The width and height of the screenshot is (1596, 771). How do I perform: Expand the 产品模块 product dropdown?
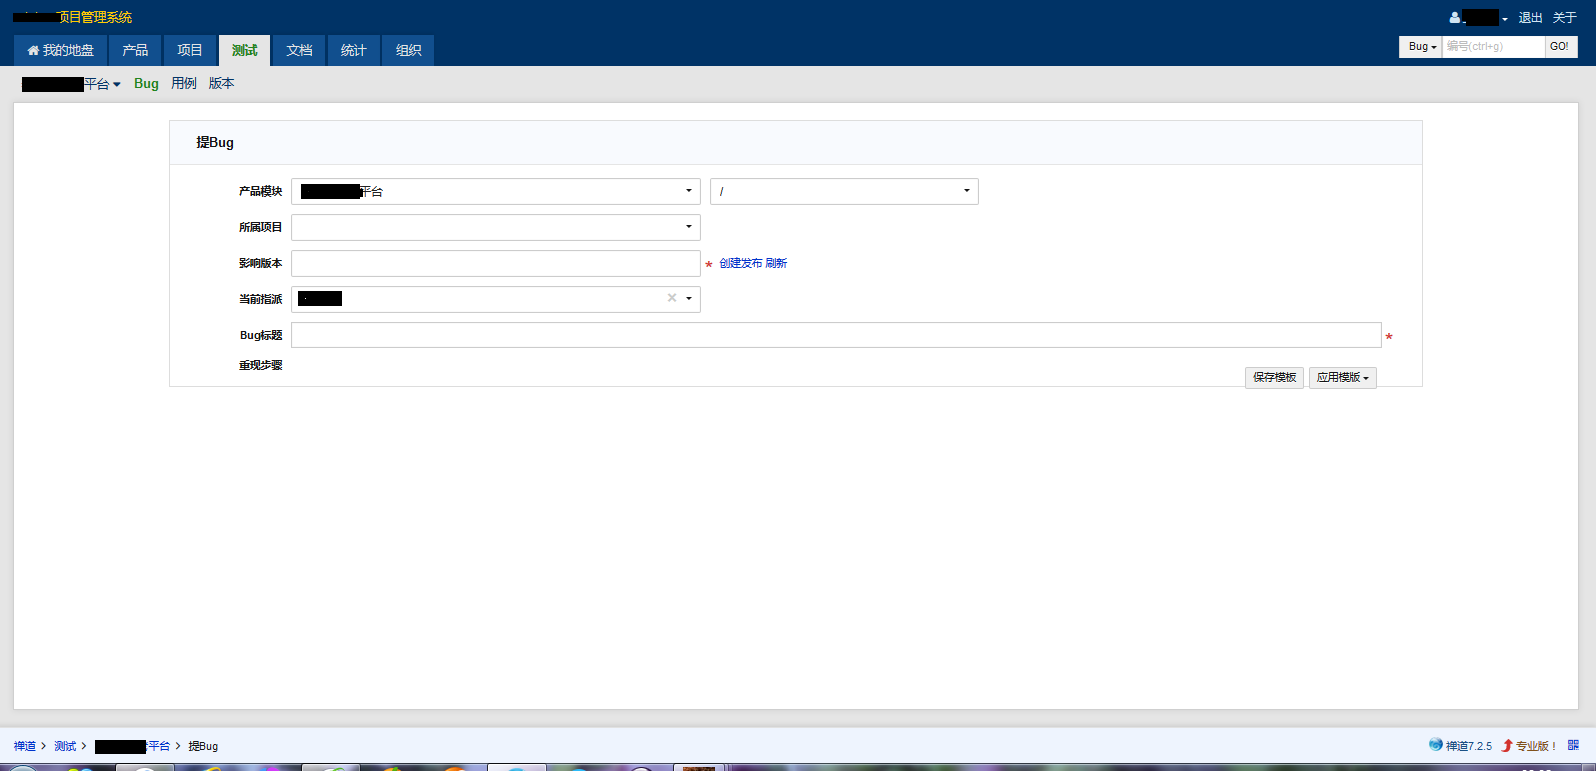(x=496, y=191)
